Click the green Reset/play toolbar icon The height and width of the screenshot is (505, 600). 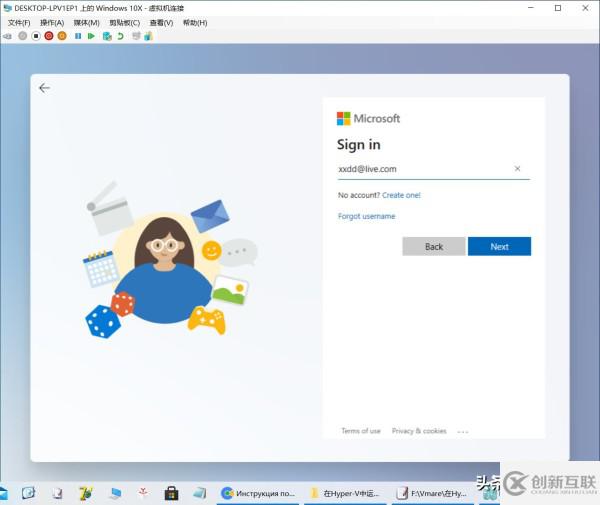point(91,36)
